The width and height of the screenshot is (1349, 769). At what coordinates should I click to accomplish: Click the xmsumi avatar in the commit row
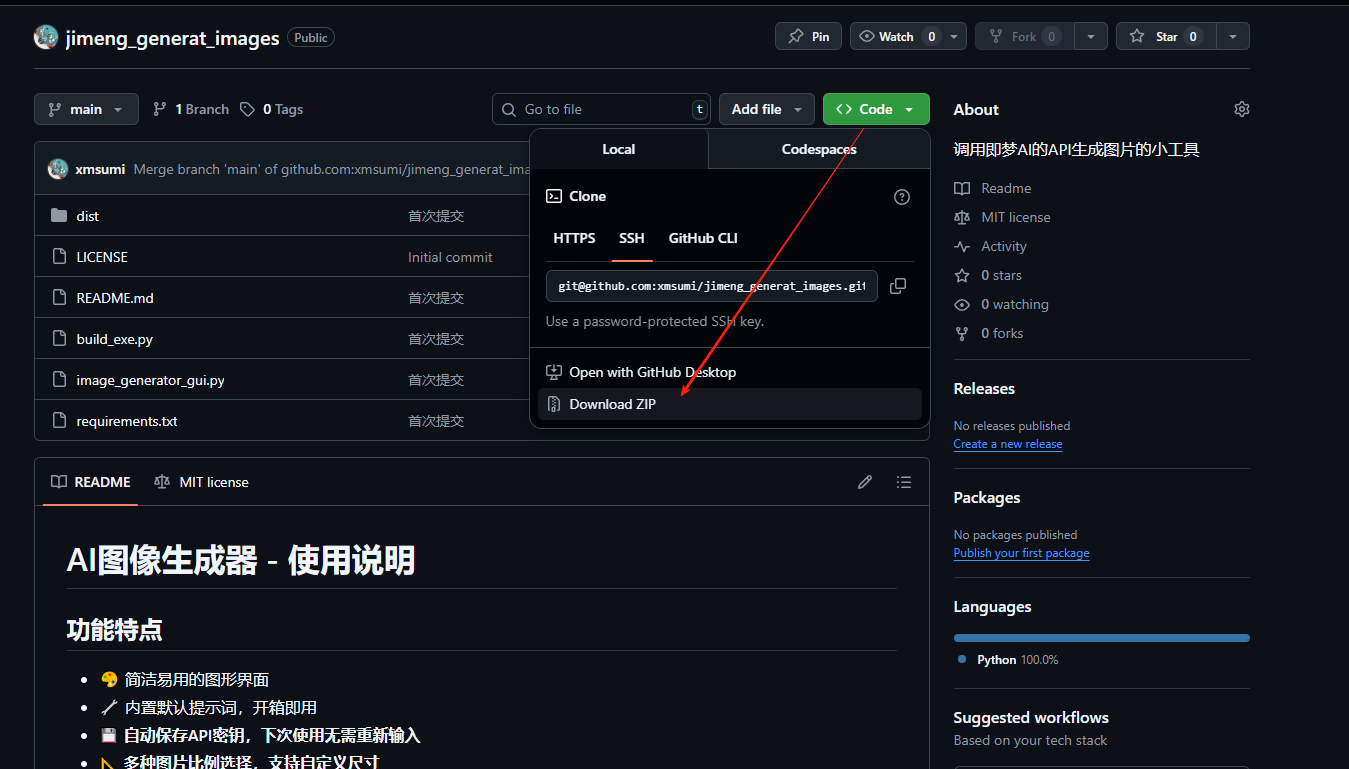click(58, 169)
